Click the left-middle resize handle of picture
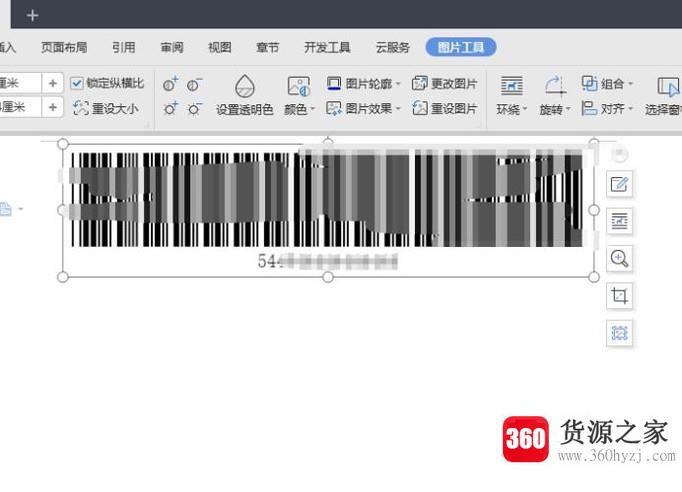The height and width of the screenshot is (492, 682). click(63, 210)
